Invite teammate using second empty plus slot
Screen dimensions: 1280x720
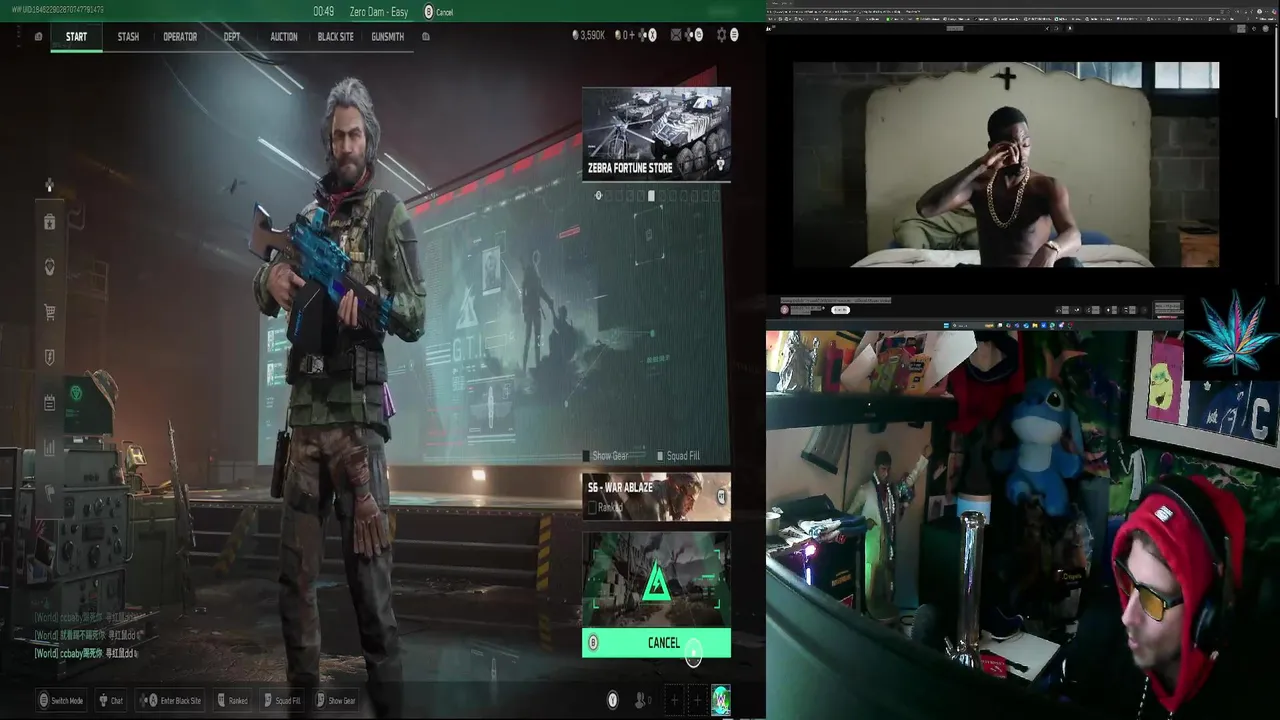[x=697, y=700]
